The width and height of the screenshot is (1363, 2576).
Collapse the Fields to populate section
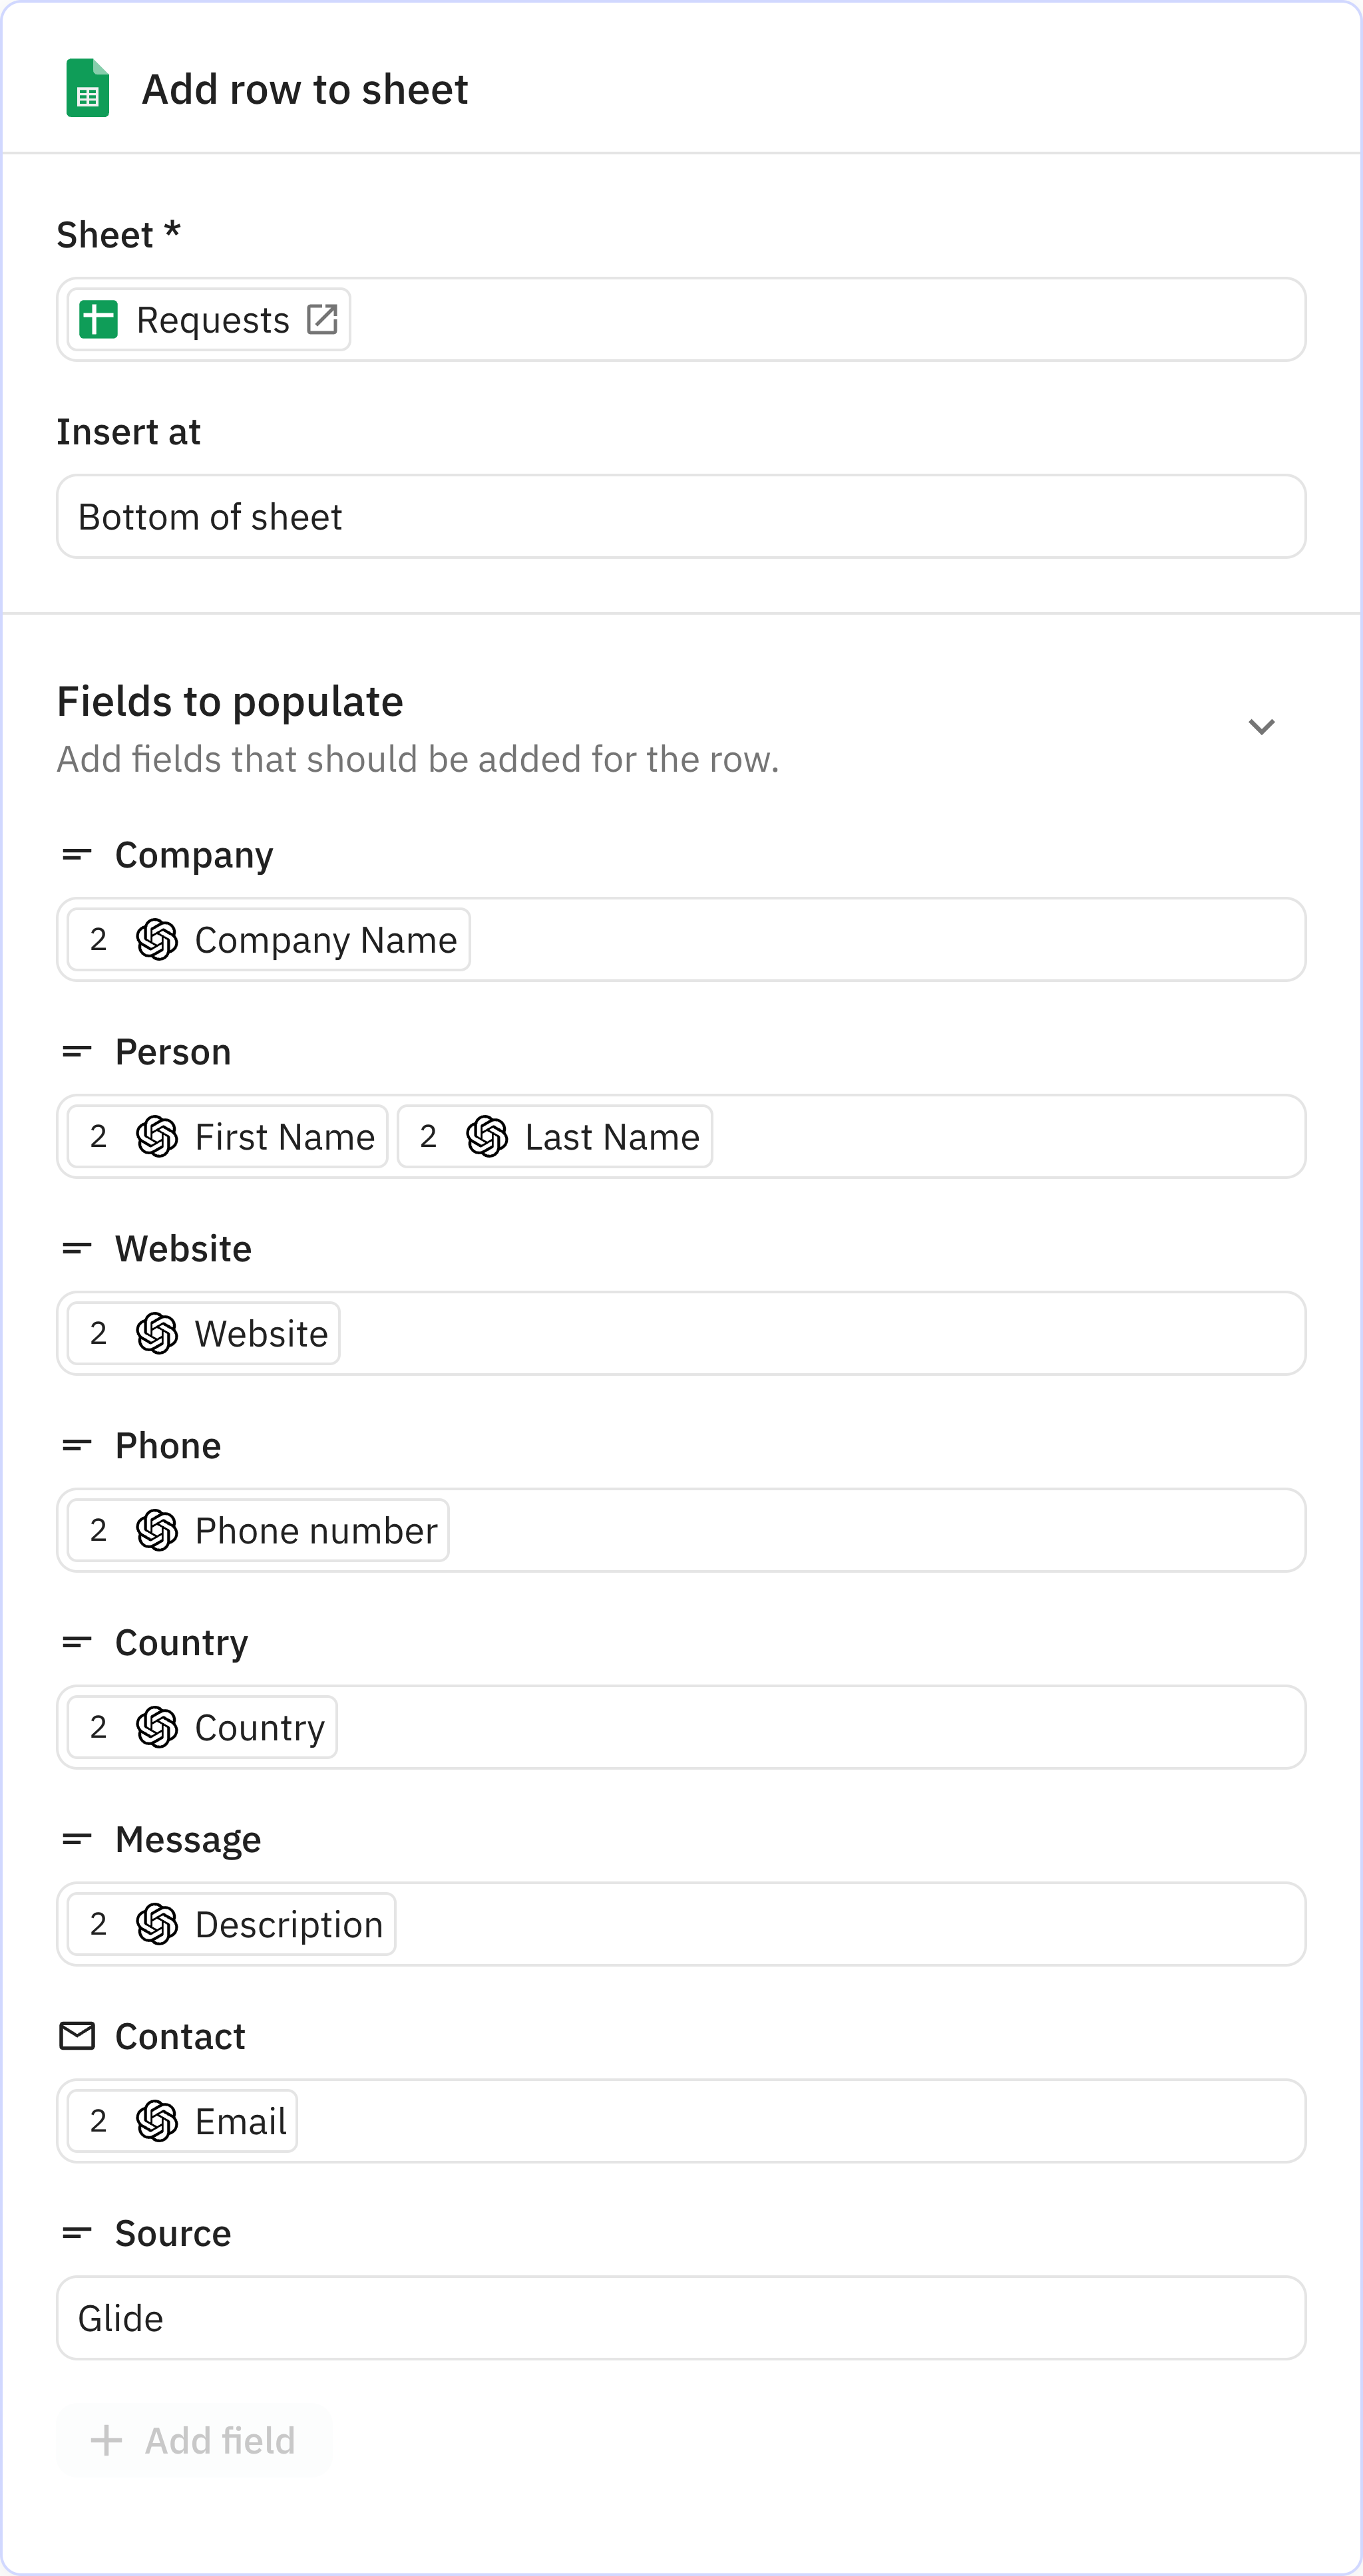click(x=1262, y=727)
